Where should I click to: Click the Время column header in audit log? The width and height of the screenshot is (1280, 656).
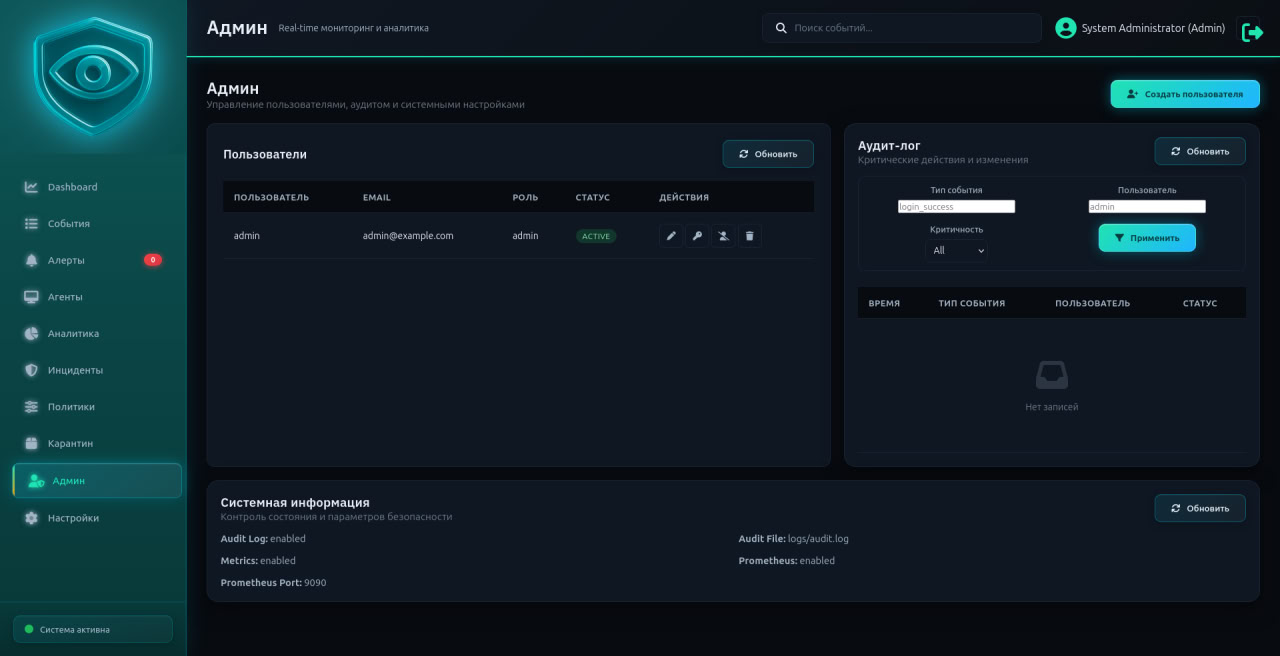pyautogui.click(x=884, y=303)
